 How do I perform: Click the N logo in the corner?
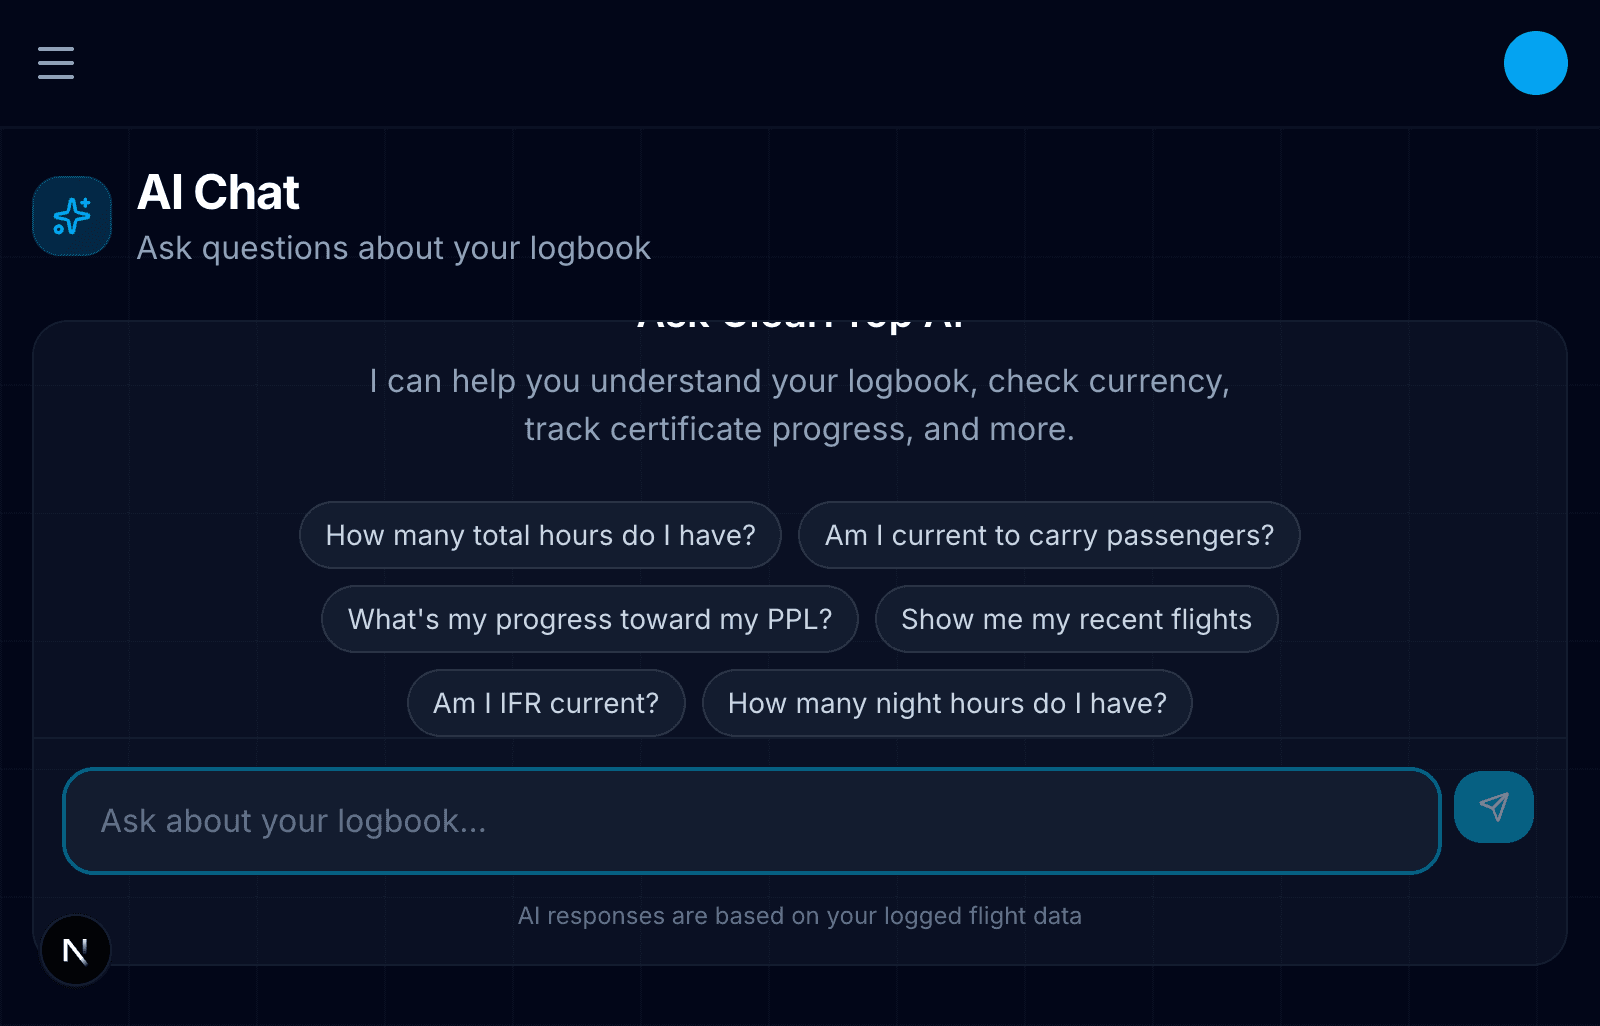[x=76, y=950]
